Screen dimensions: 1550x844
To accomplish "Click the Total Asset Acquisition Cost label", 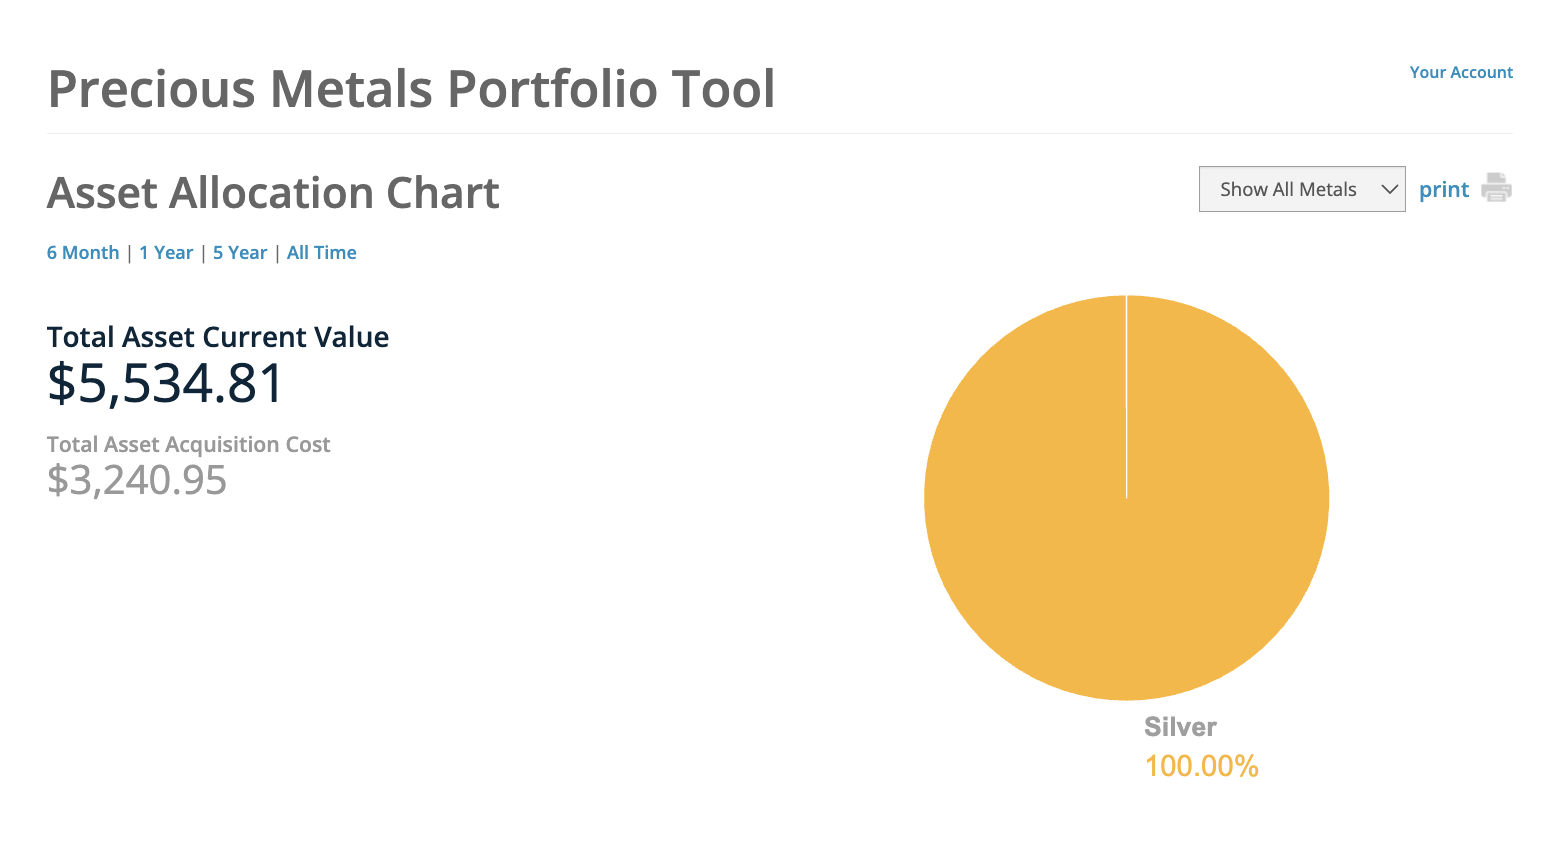I will coord(188,445).
